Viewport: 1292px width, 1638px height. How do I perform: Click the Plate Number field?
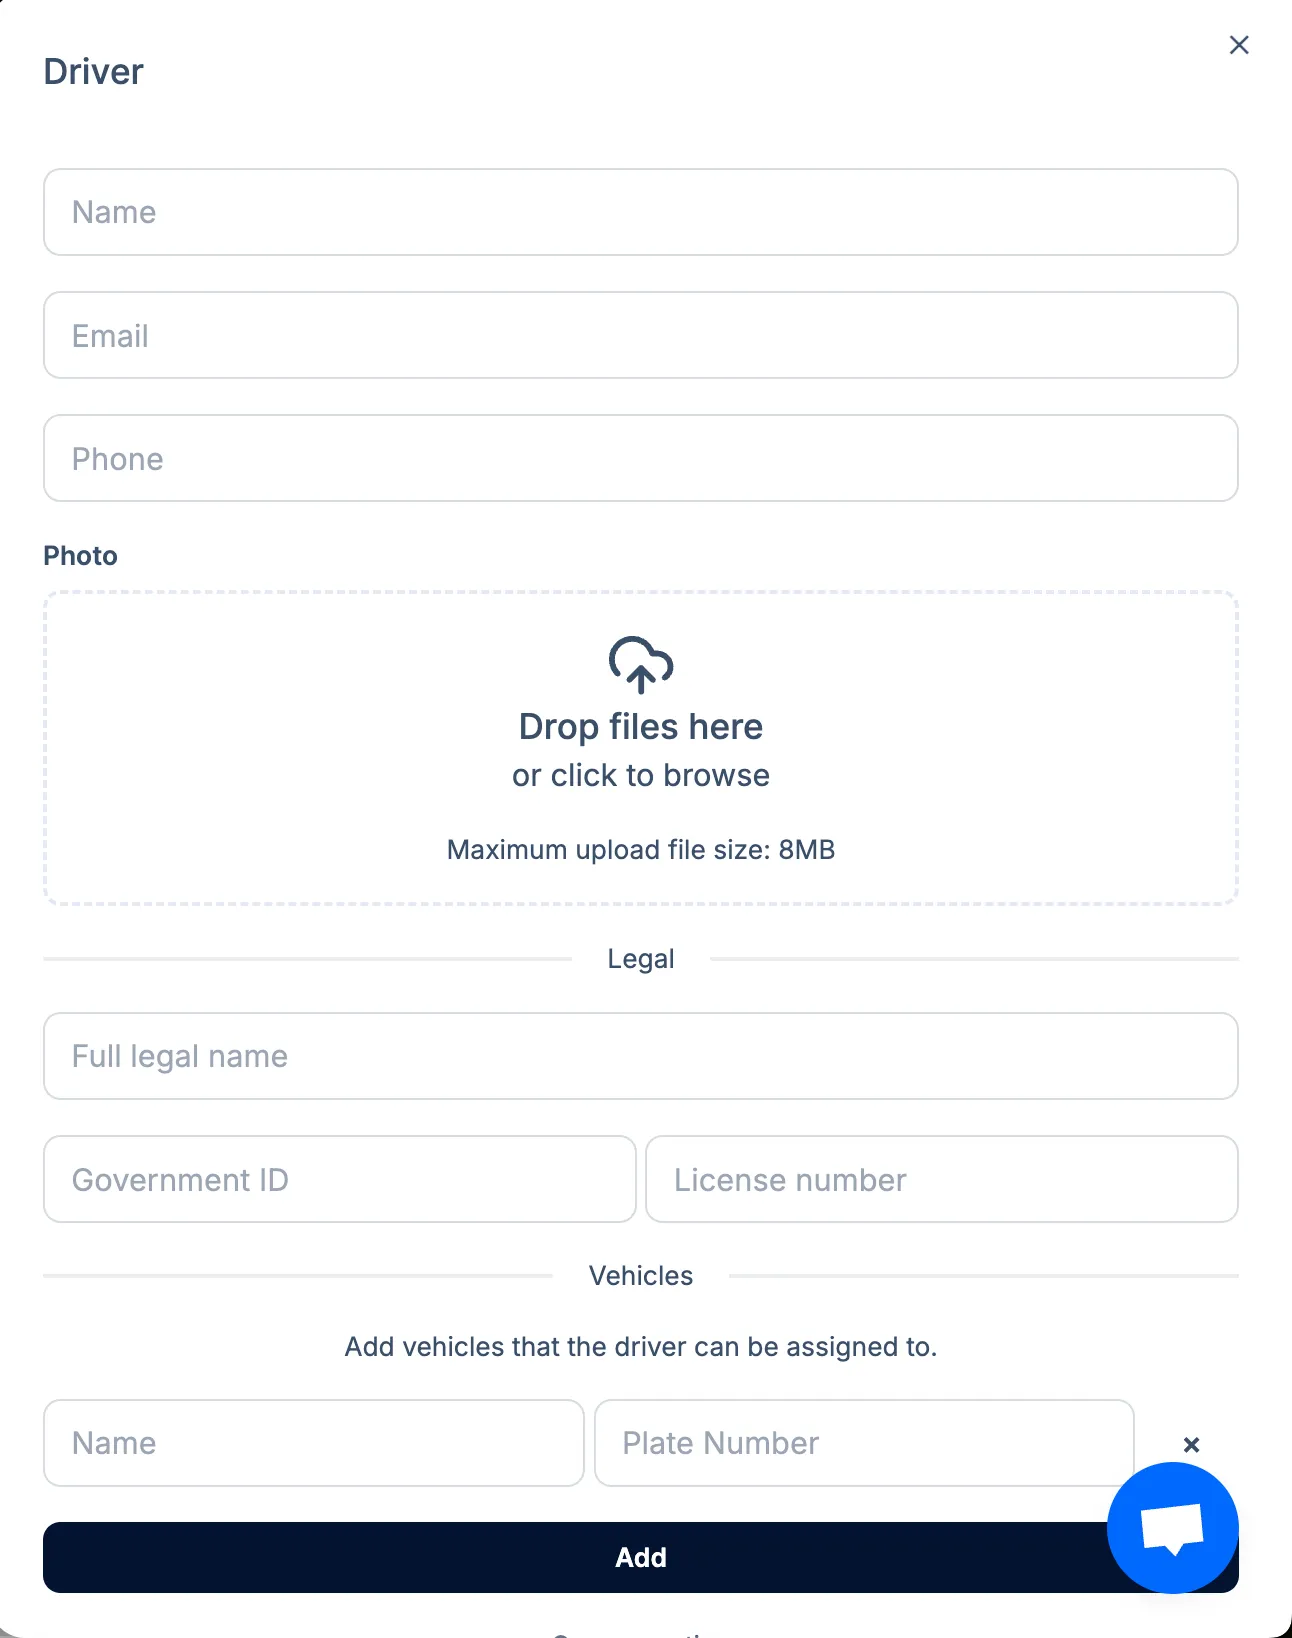point(863,1443)
